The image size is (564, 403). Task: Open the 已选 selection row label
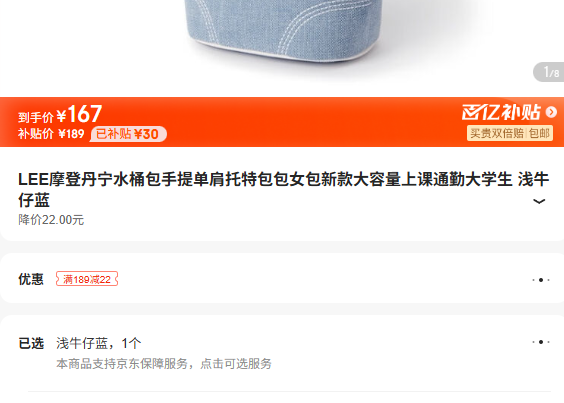click(31, 343)
